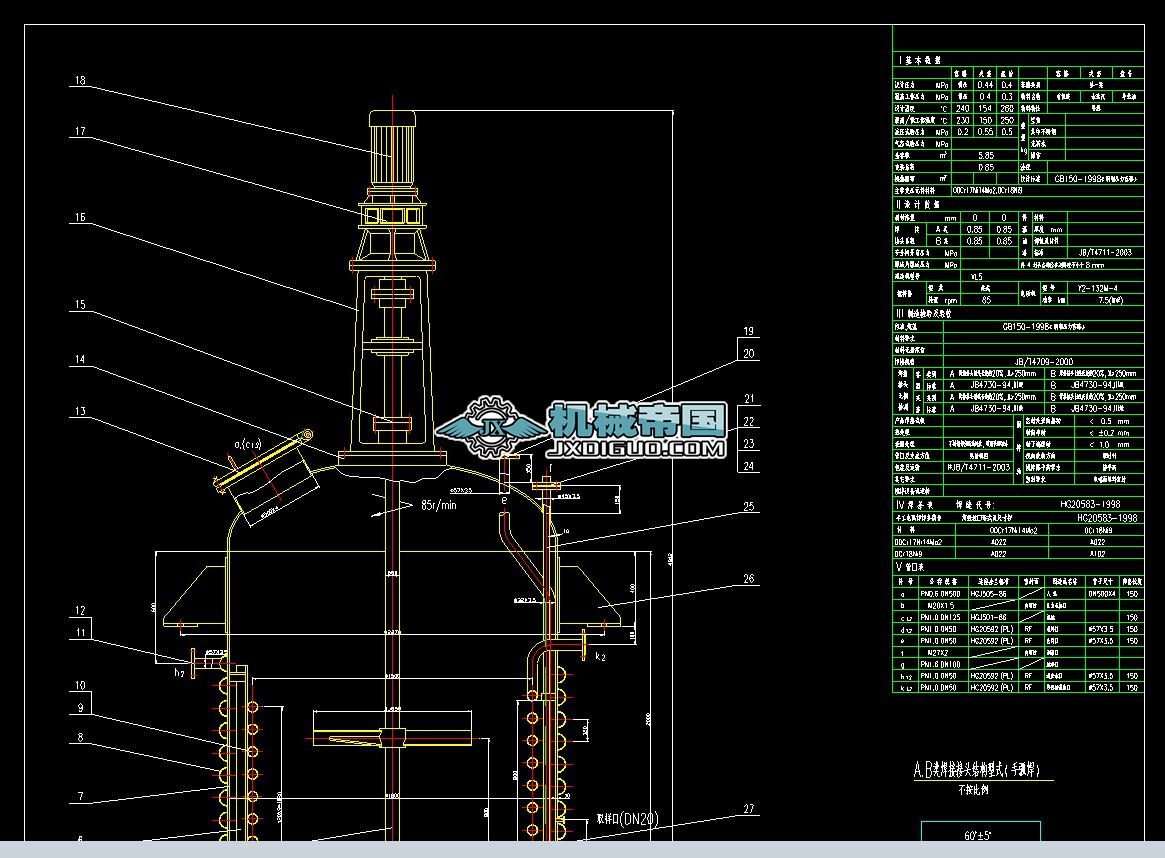Click part callout number 13

80,412
